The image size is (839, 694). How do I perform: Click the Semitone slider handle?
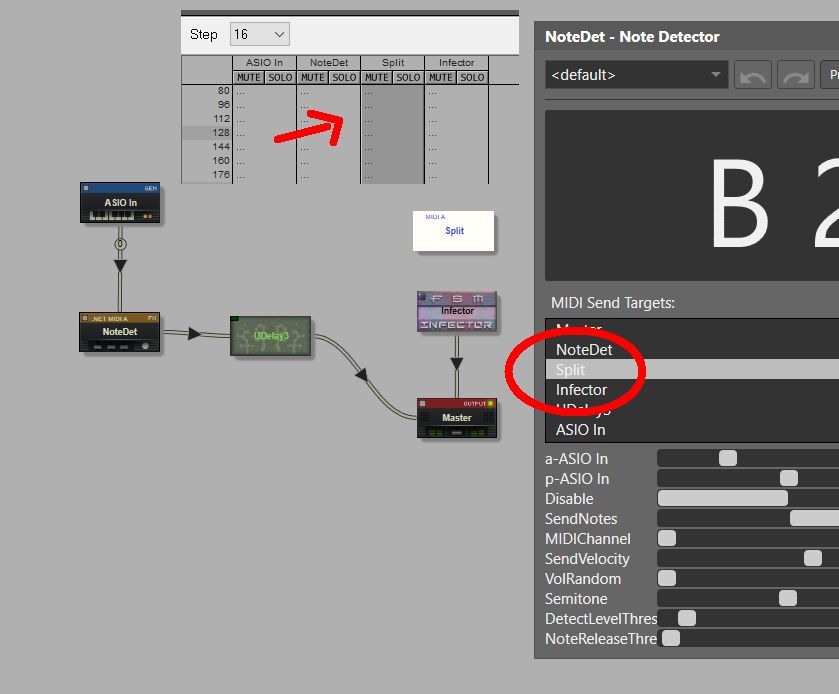(787, 598)
